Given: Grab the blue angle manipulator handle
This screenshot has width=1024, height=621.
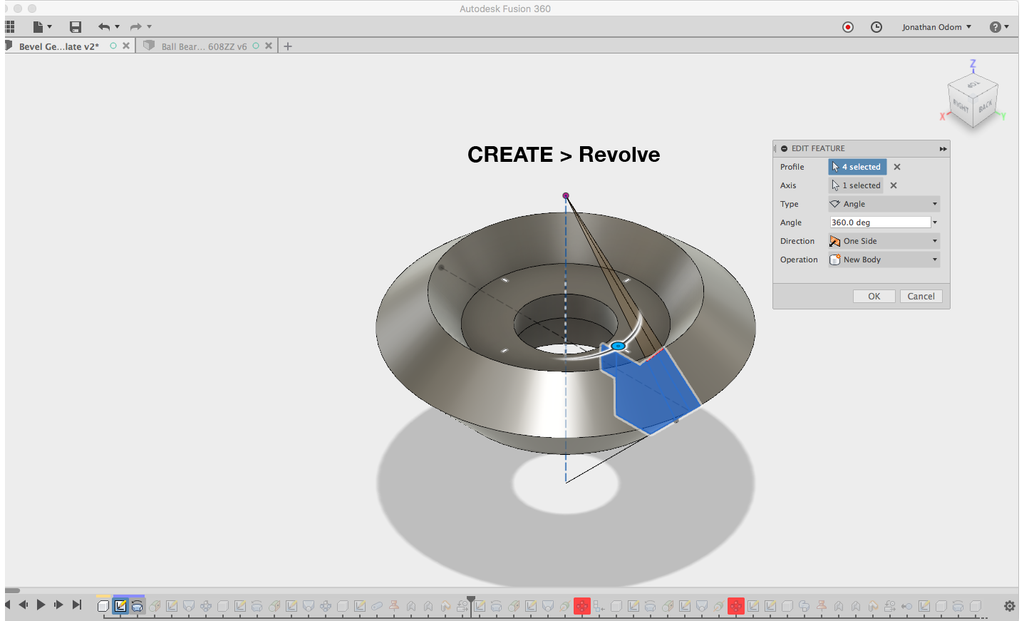Looking at the screenshot, I should [x=618, y=346].
